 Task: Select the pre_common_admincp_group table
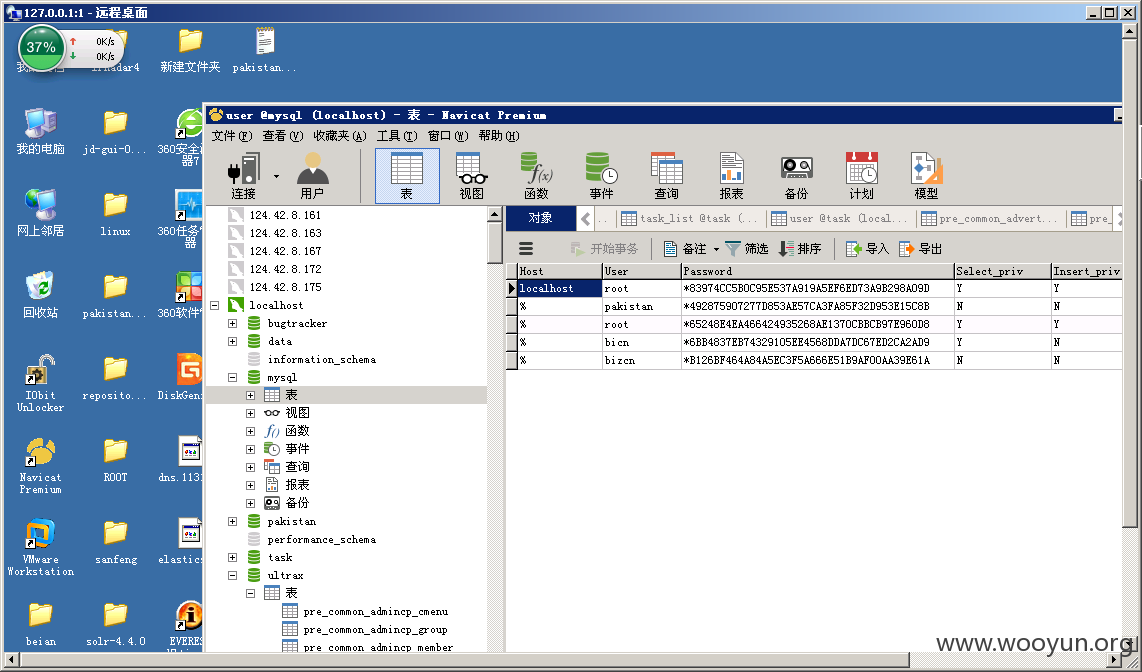point(375,630)
